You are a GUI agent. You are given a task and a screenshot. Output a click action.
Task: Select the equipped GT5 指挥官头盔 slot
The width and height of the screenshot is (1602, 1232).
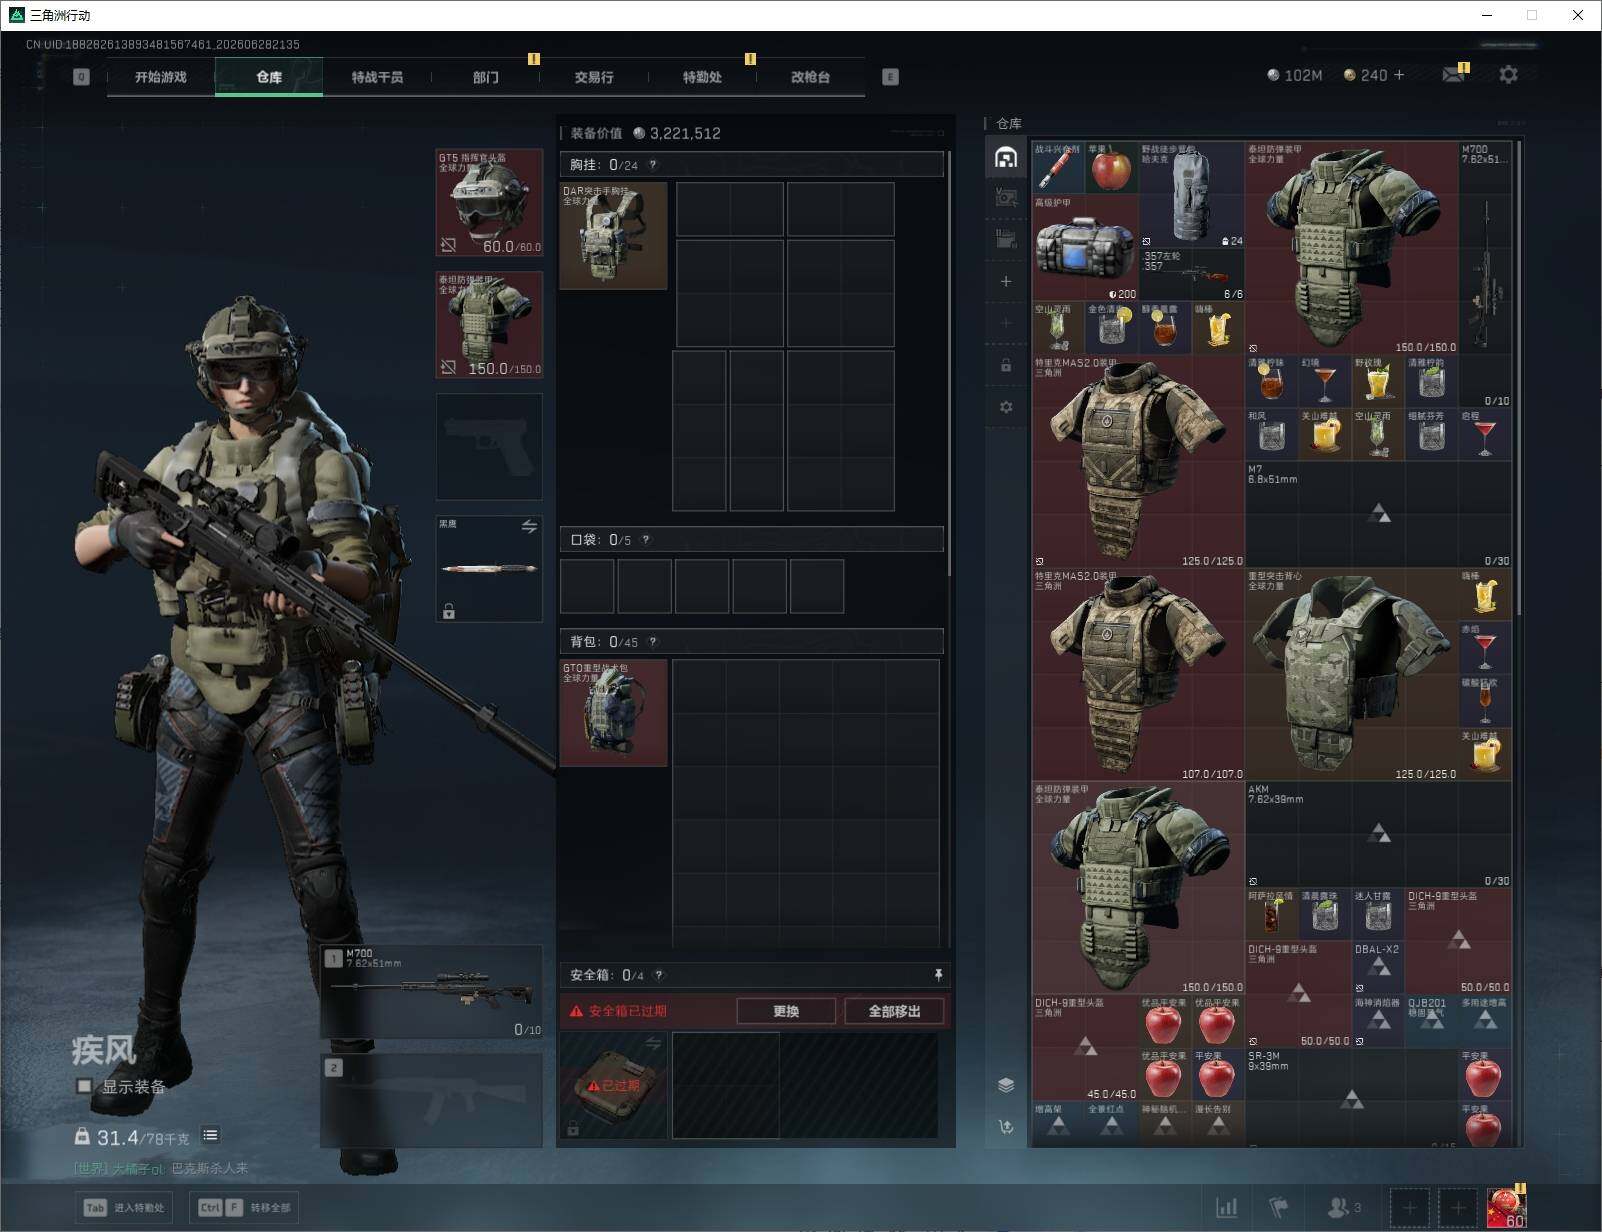click(489, 202)
